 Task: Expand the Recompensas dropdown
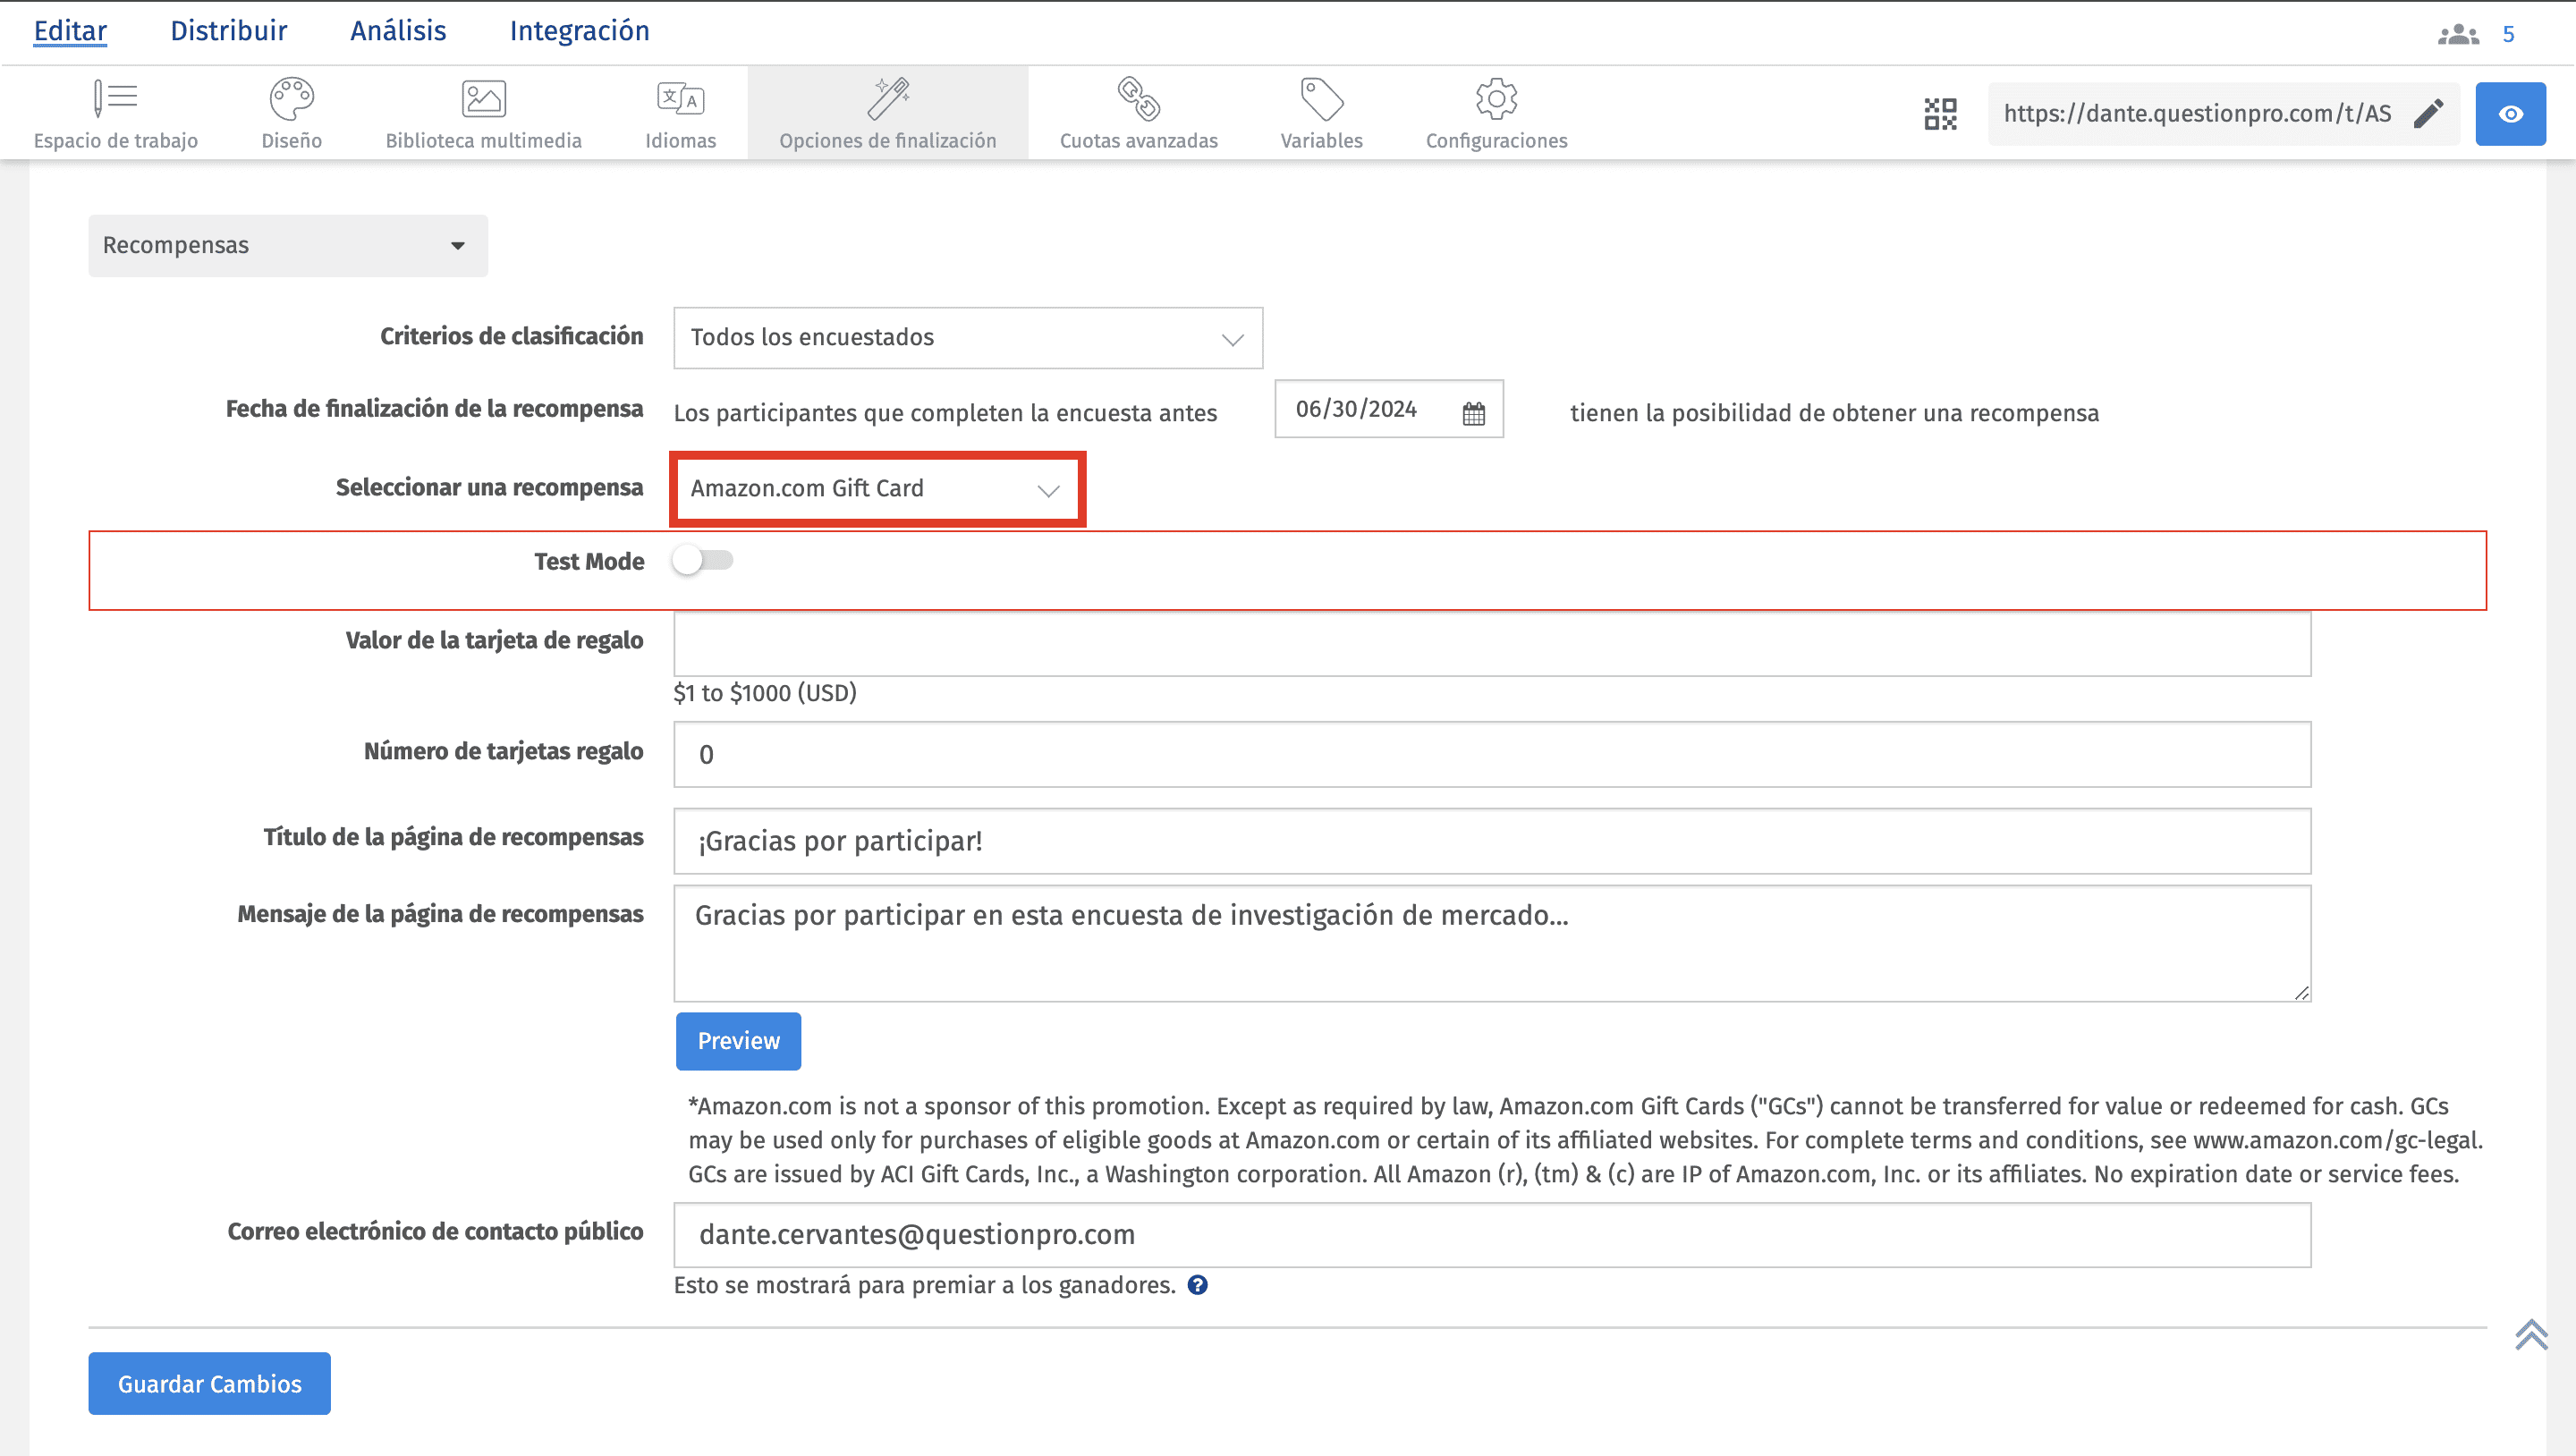pos(288,246)
